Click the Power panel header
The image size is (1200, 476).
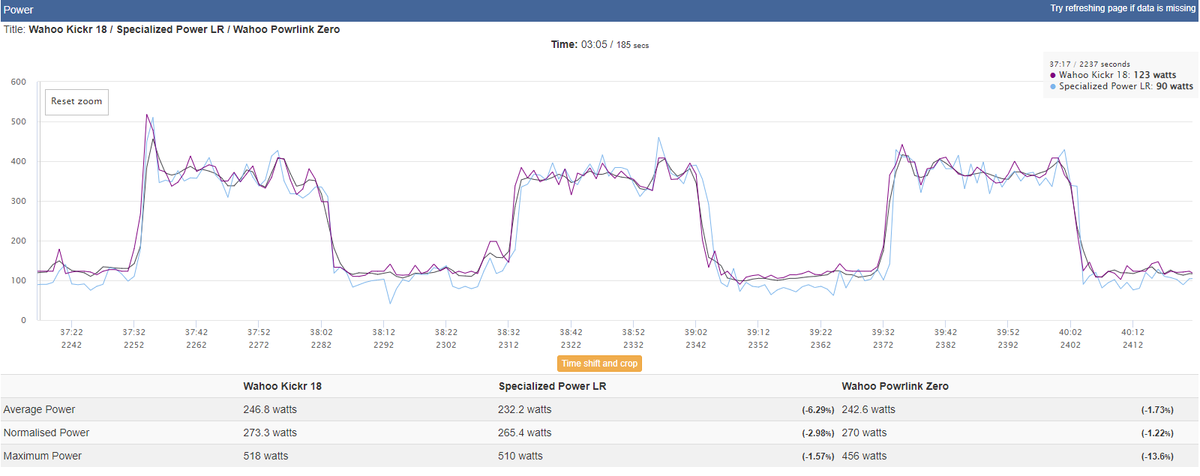[600, 8]
